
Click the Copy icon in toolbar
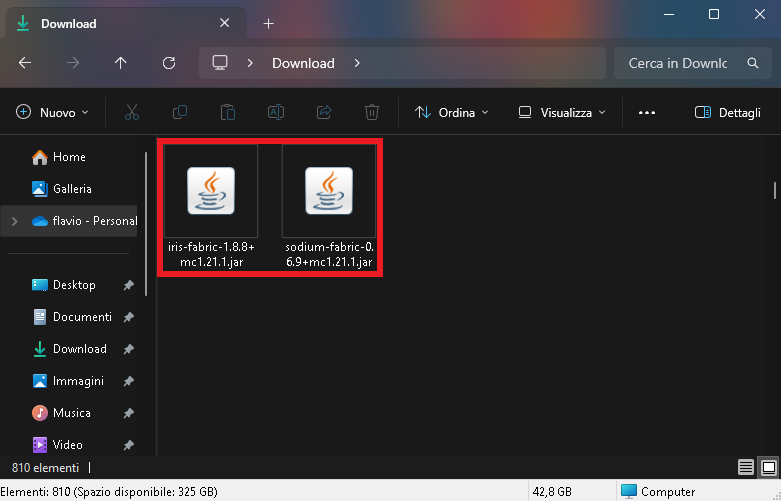coord(180,113)
